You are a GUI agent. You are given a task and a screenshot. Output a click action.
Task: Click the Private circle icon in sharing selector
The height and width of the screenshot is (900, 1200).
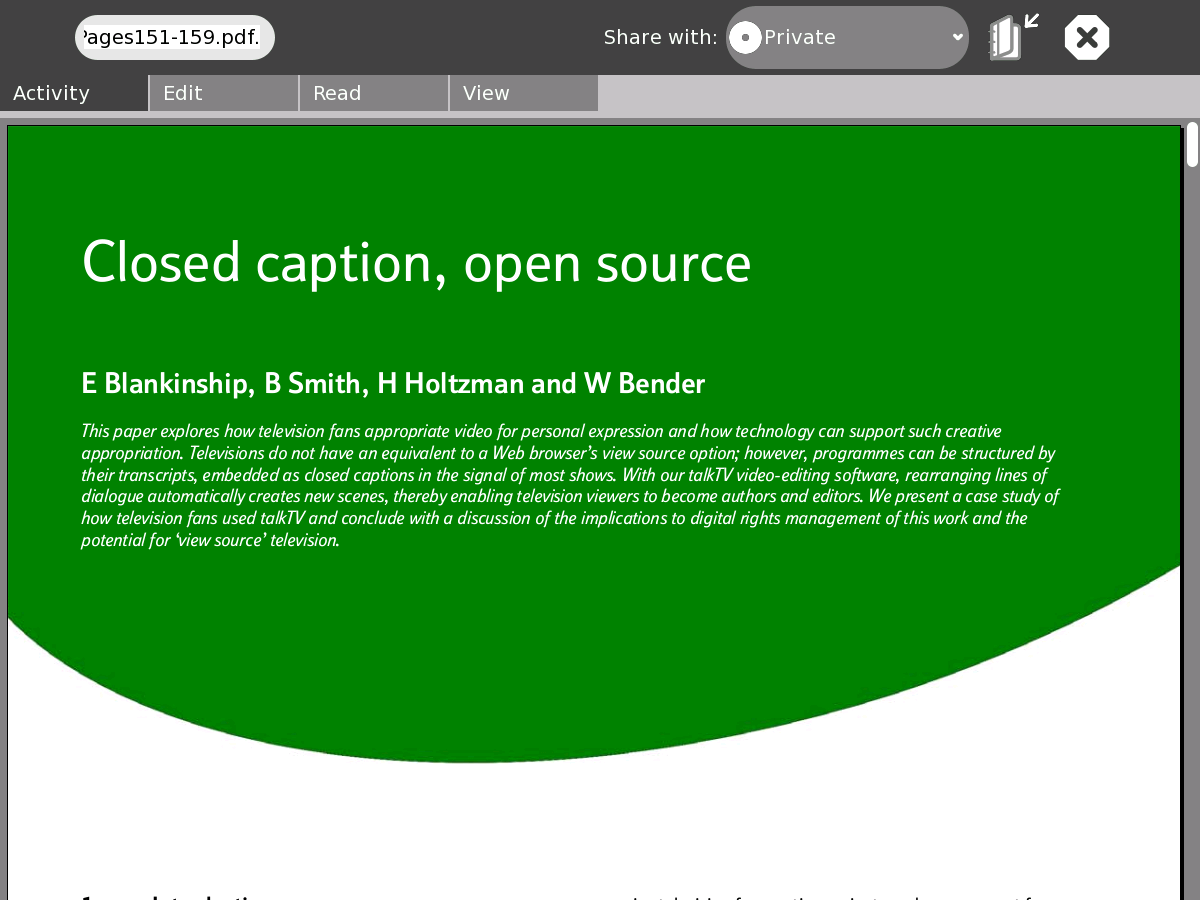pyautogui.click(x=745, y=38)
